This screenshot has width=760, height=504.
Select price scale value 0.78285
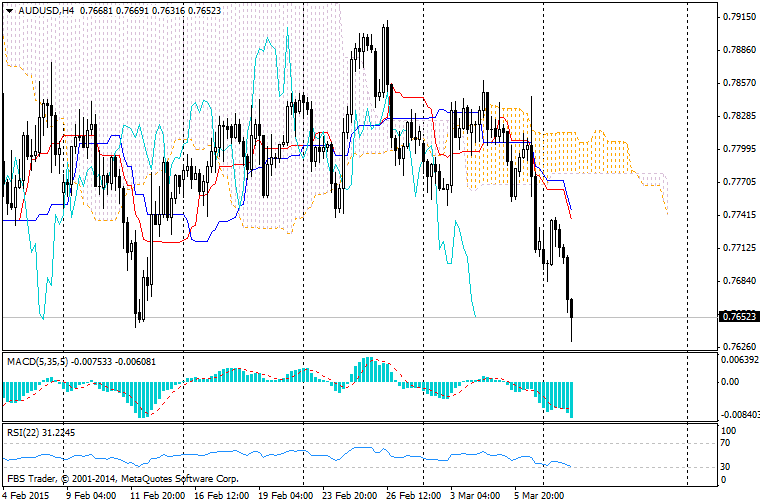pos(739,115)
